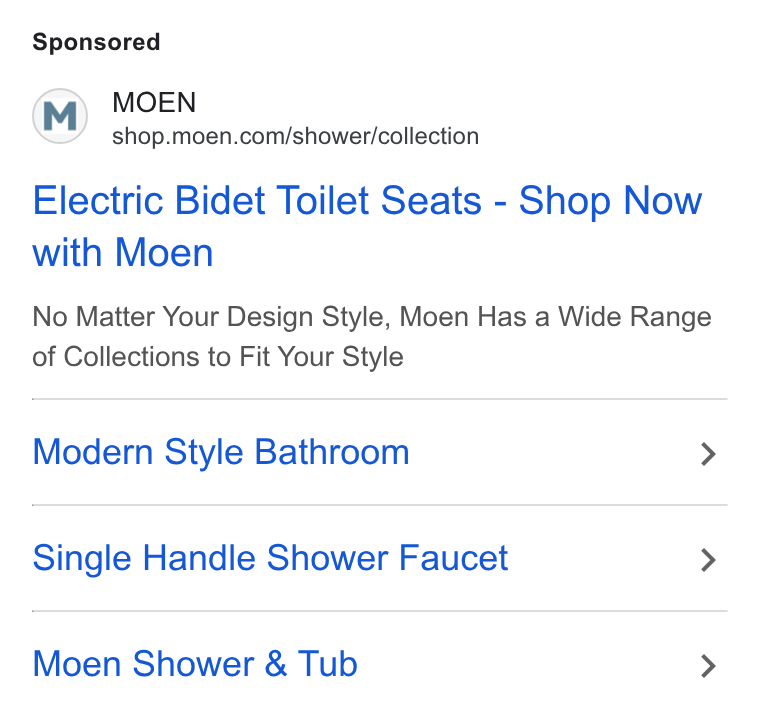Expand the Single Handle Shower Faucet row
This screenshot has height=716, width=760.
tap(380, 558)
